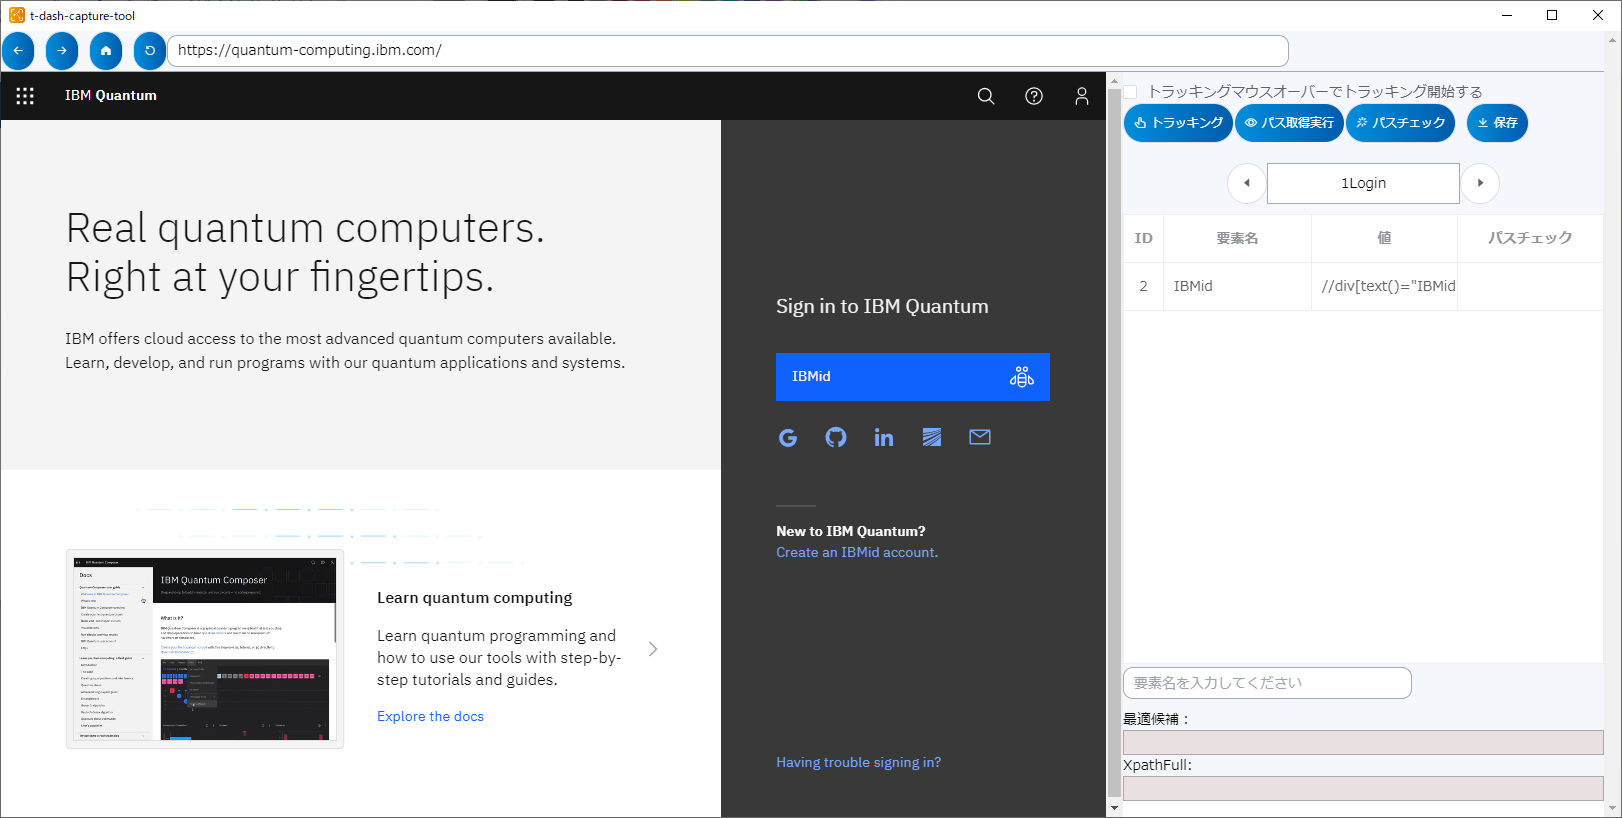Go to next screen with right arrow

pos(1481,183)
